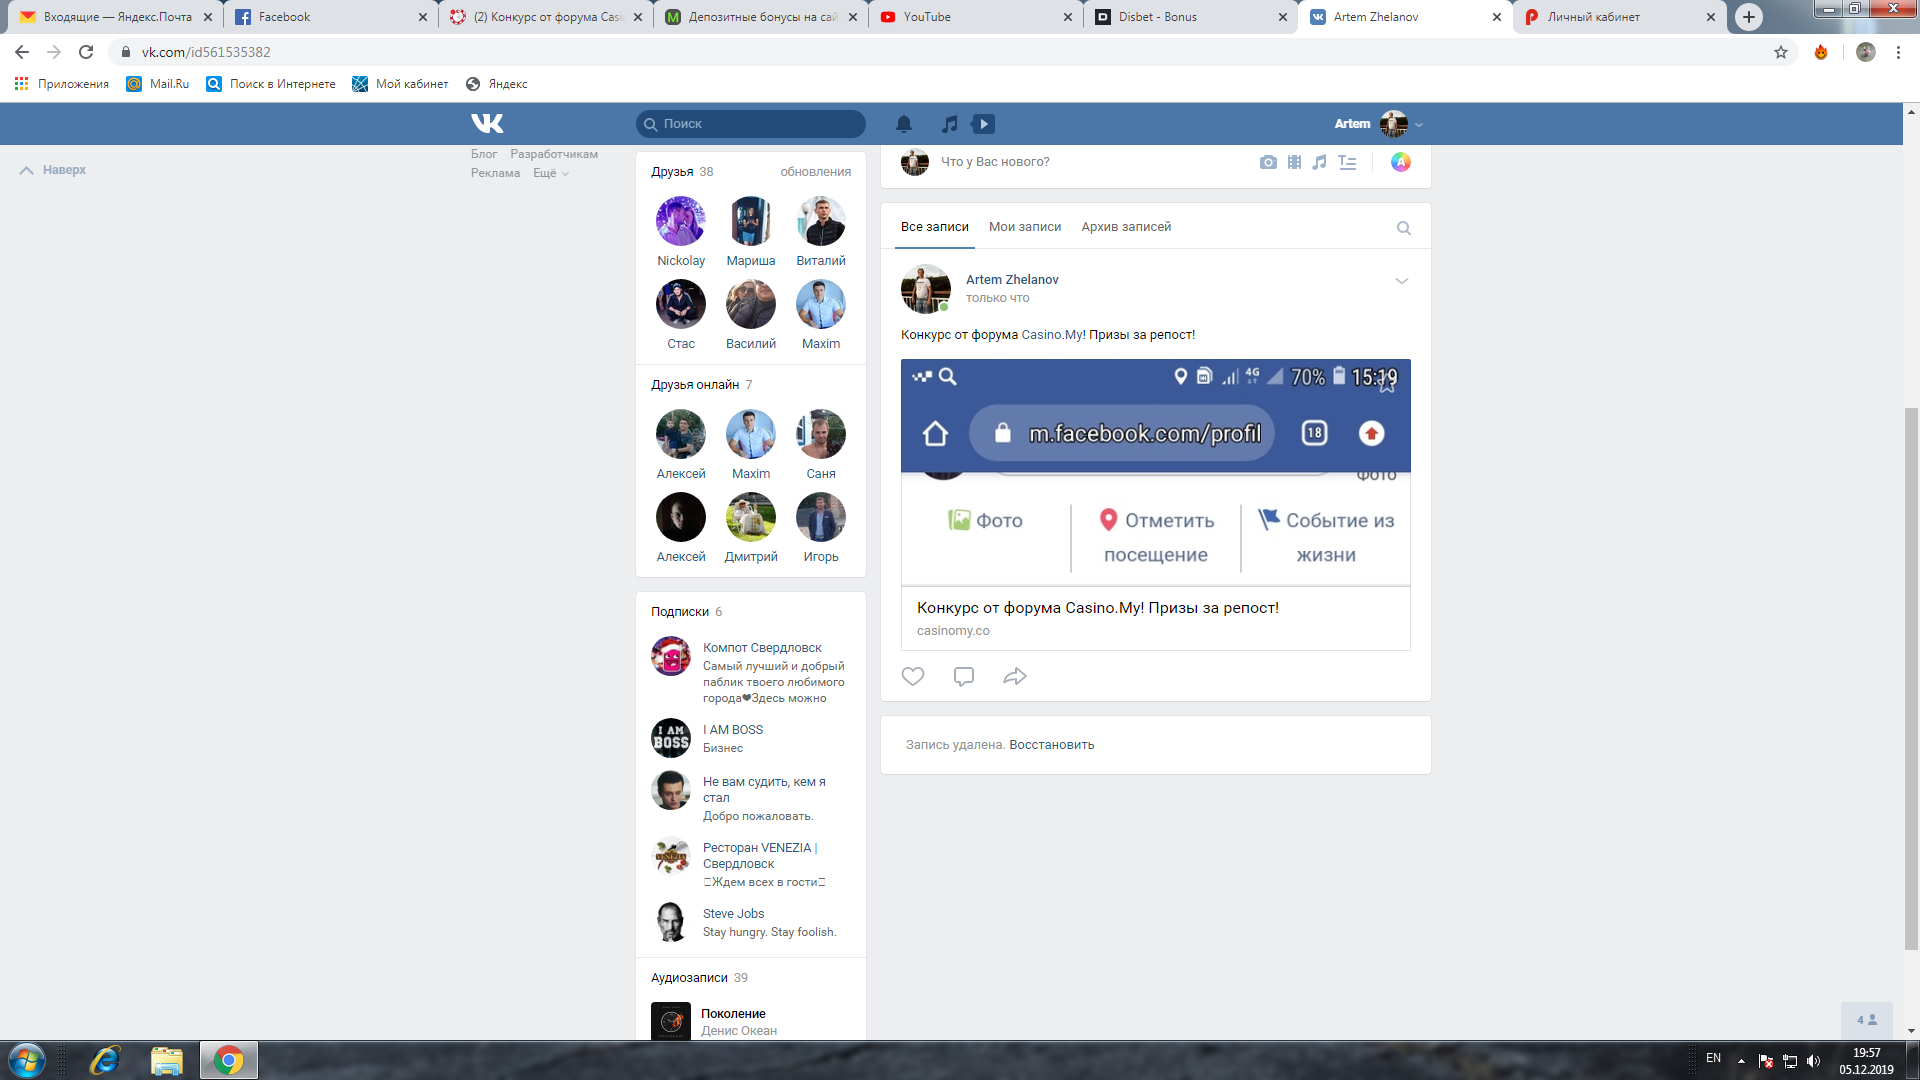Open VK music player icon

point(950,124)
